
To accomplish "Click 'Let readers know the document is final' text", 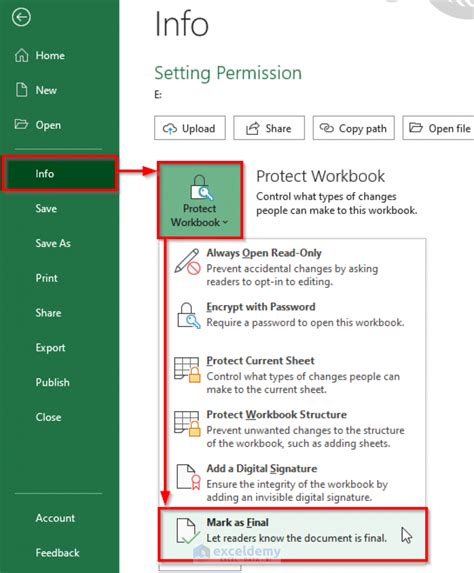I will pos(296,538).
